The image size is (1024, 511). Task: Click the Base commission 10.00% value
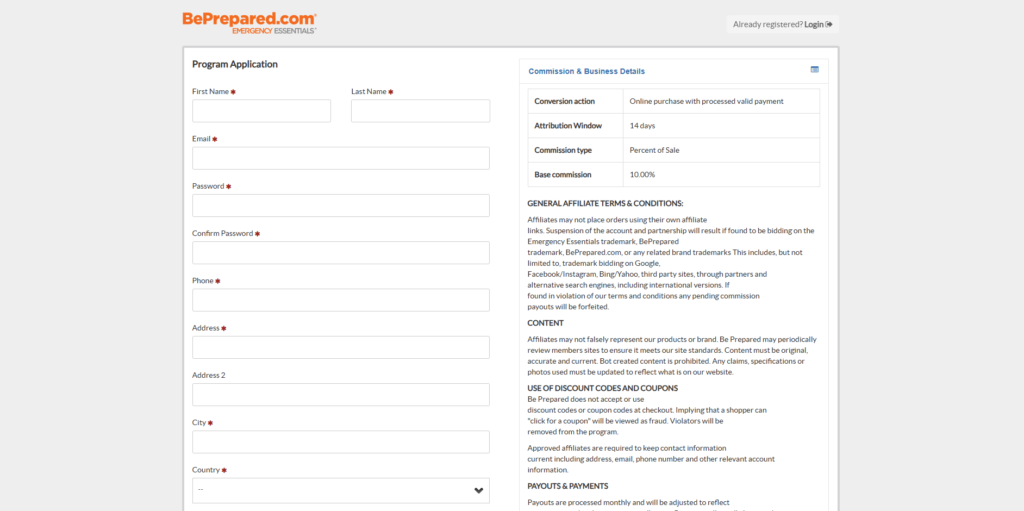tap(642, 174)
